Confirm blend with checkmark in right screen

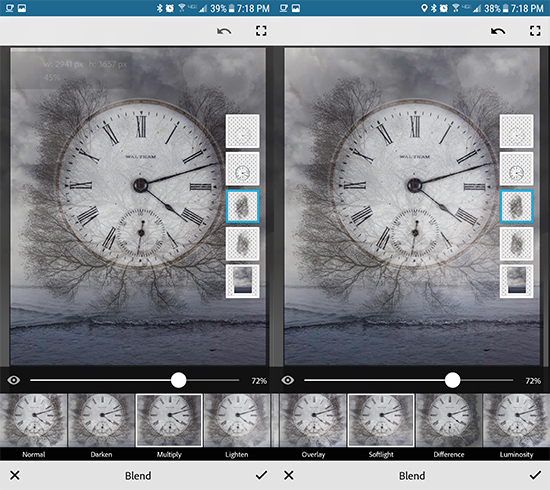coord(535,475)
